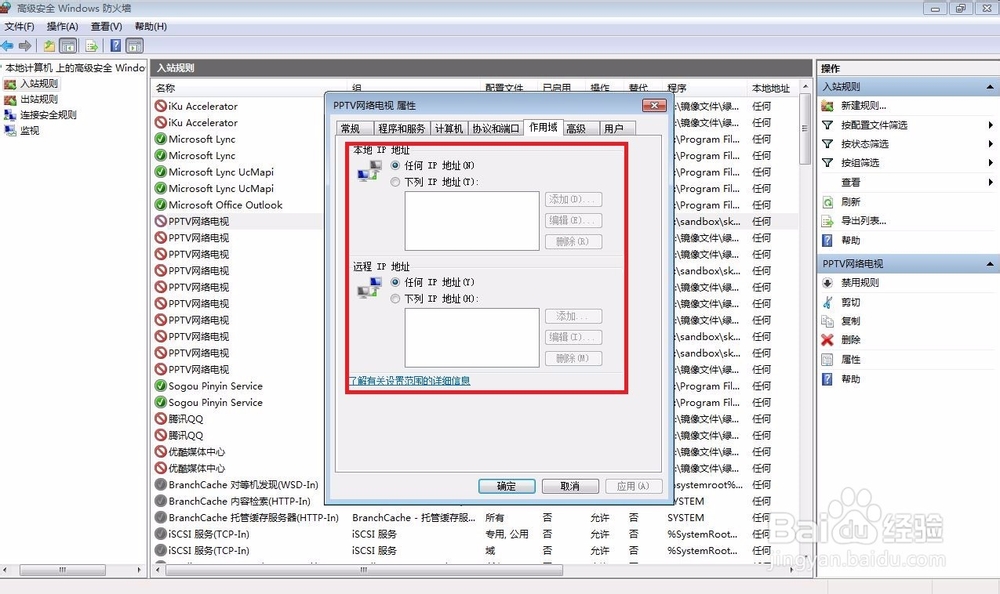Click the funnel icon for 按状态筛选

(827, 144)
